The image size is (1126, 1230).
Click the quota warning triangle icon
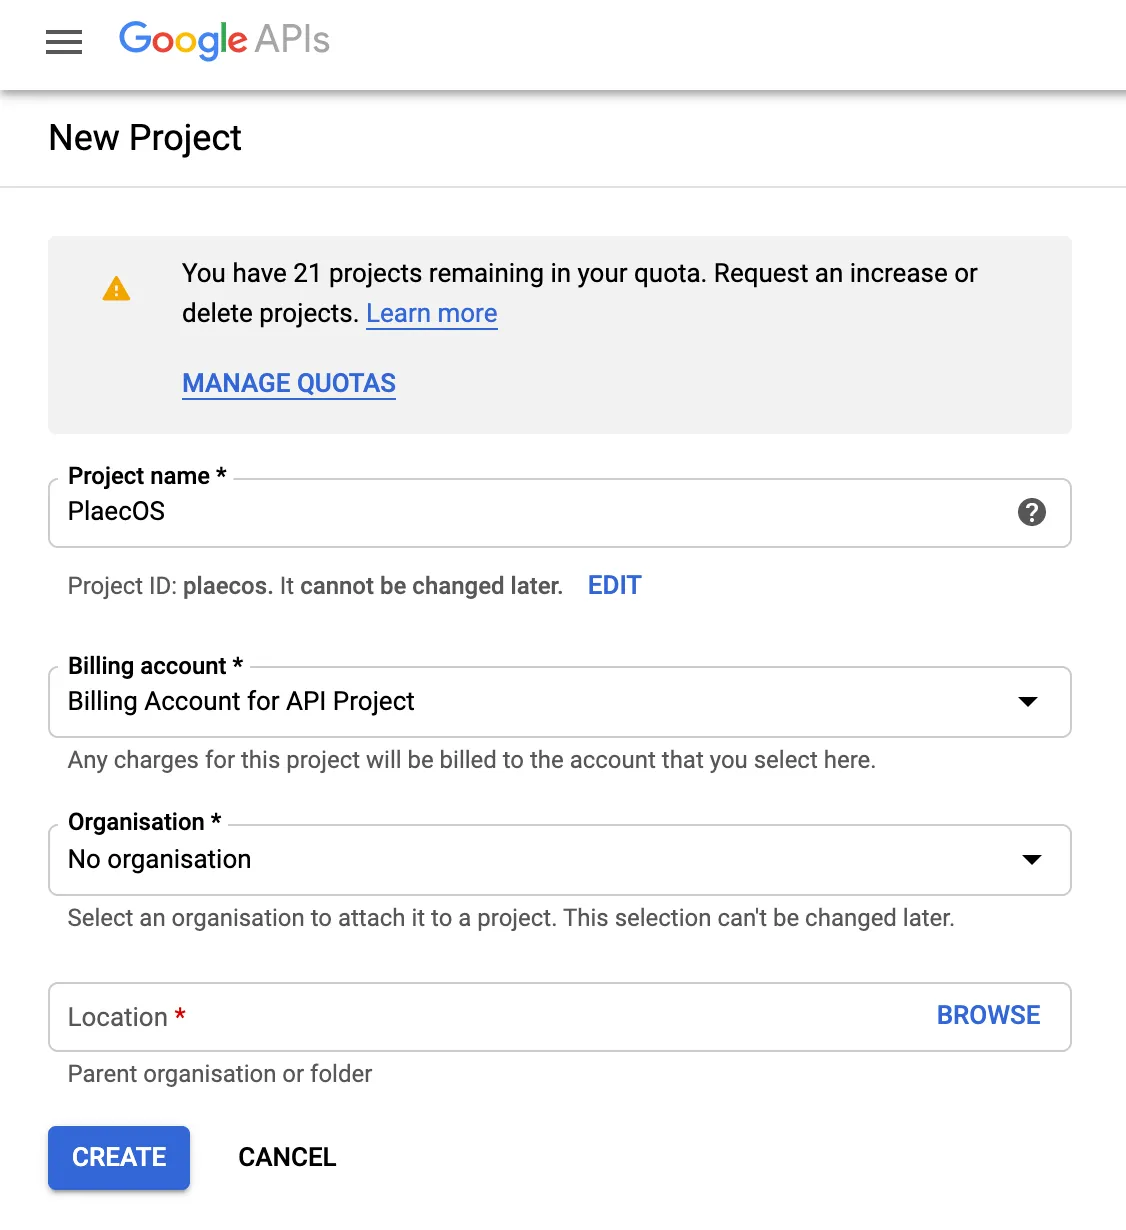117,289
